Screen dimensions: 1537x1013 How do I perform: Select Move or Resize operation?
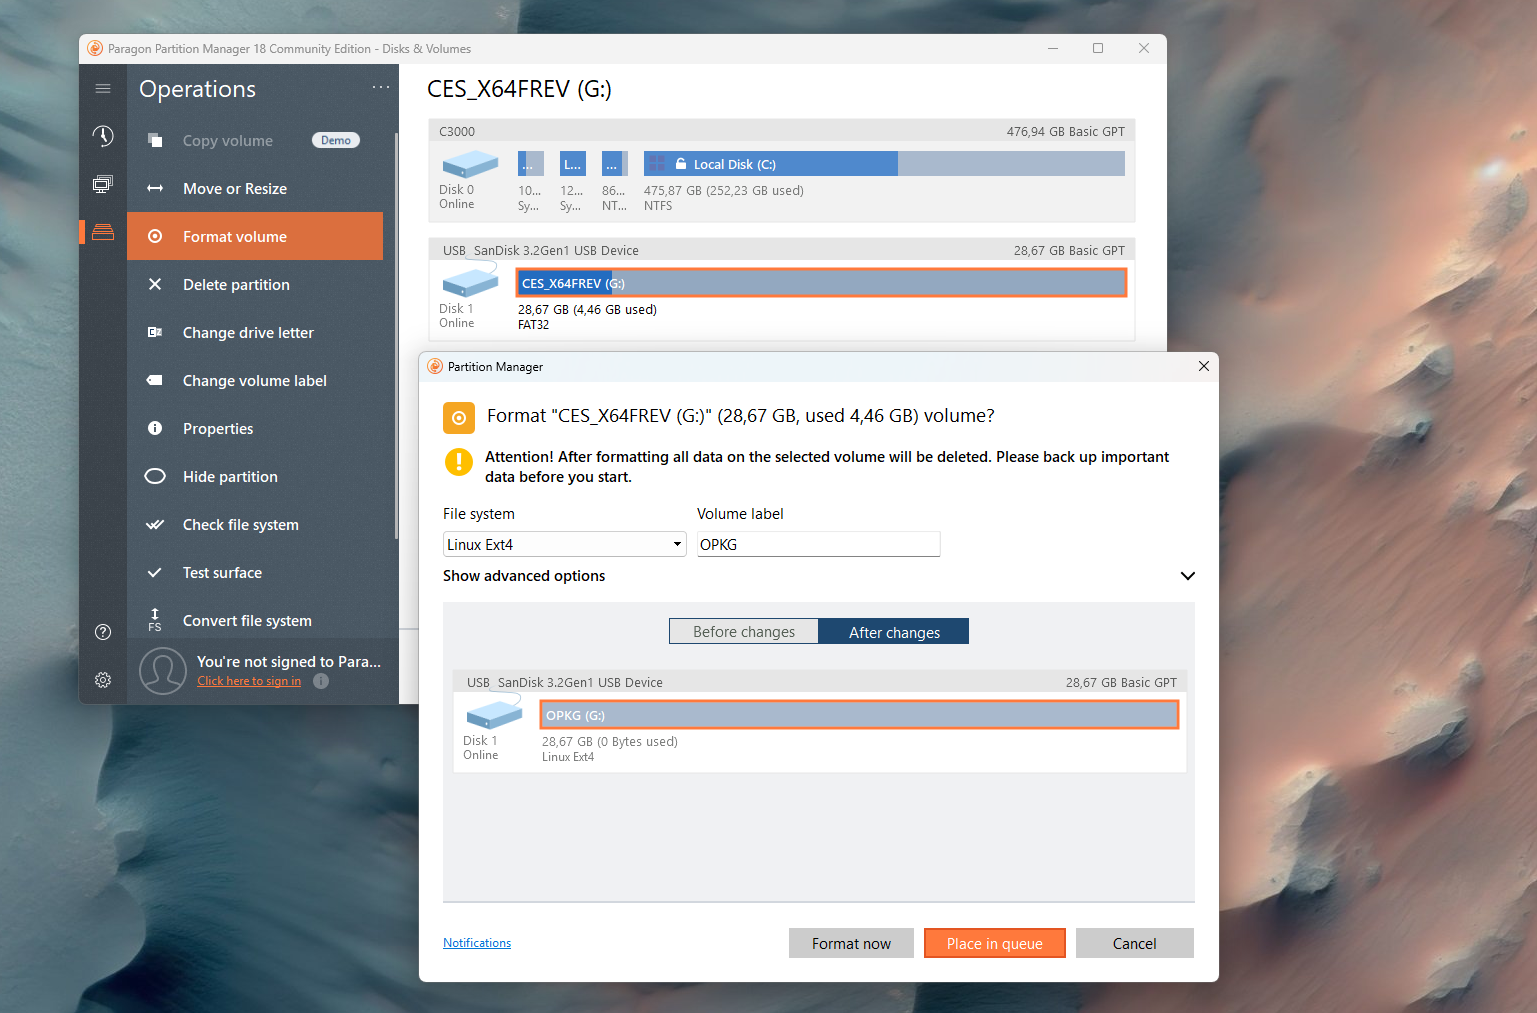pyautogui.click(x=255, y=188)
